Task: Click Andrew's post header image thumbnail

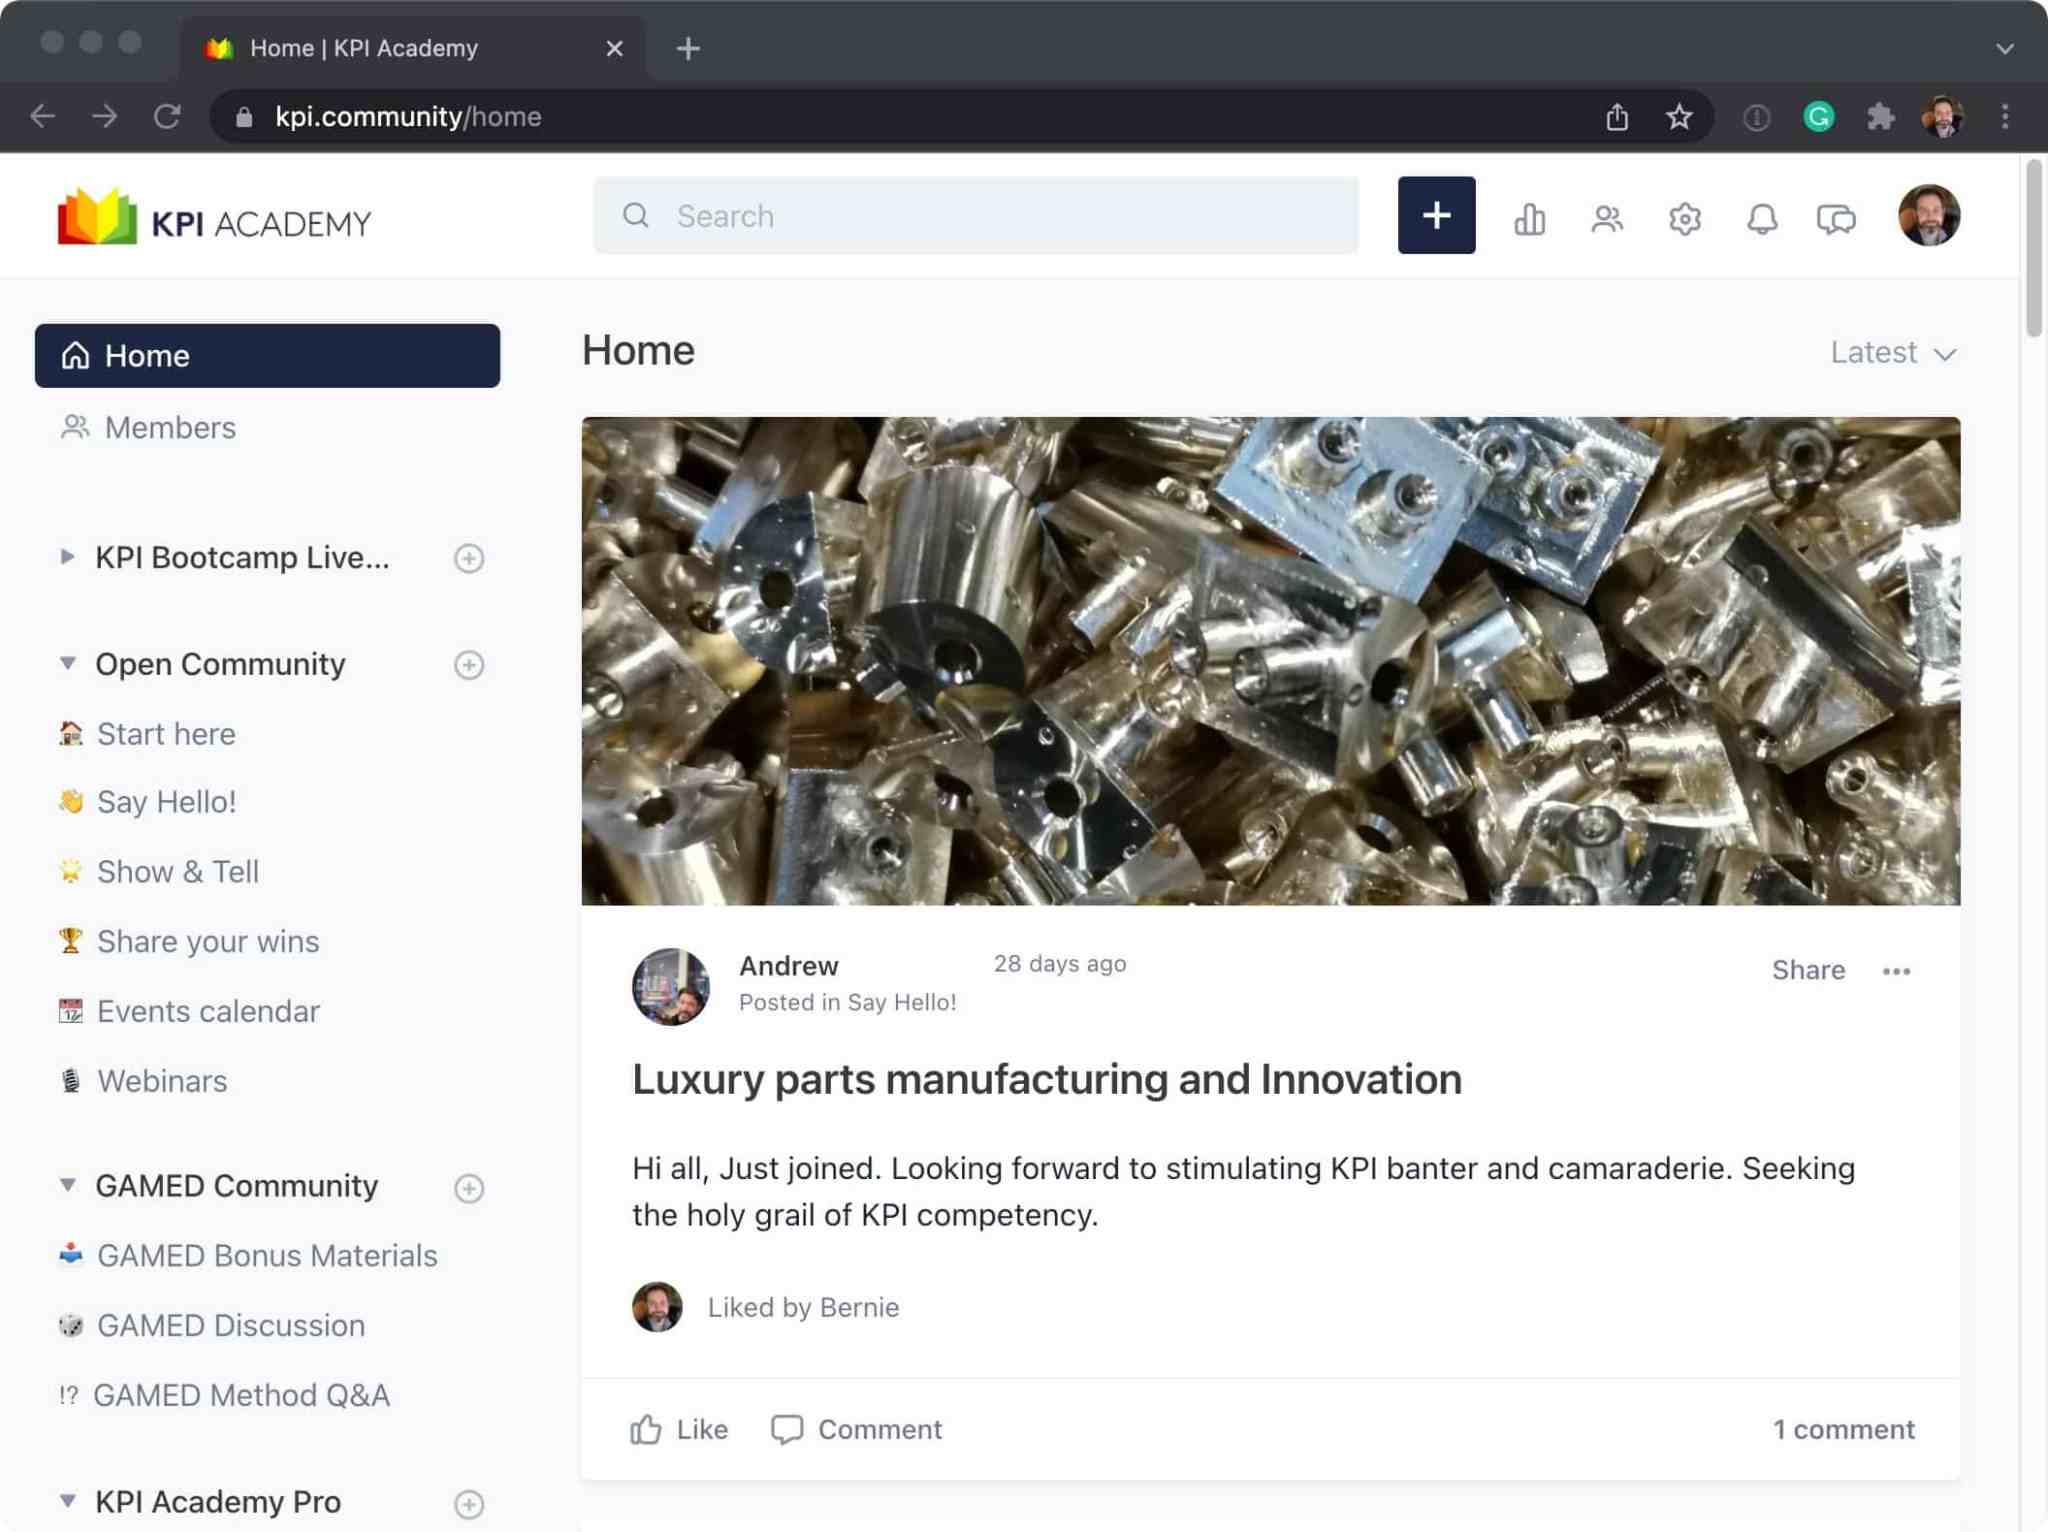Action: (x=1271, y=660)
